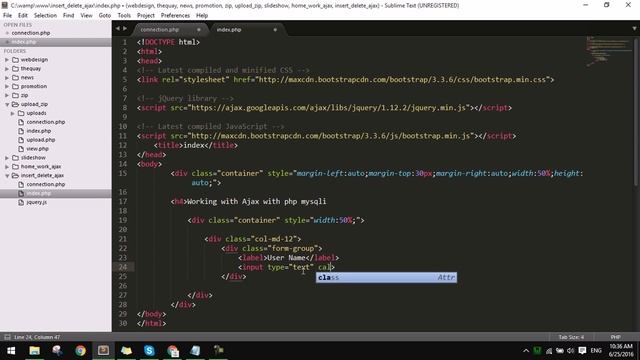Screen dimensions: 640x360
Task: Open the tab list dropdown arrow
Action: pyautogui.click(x=634, y=29)
